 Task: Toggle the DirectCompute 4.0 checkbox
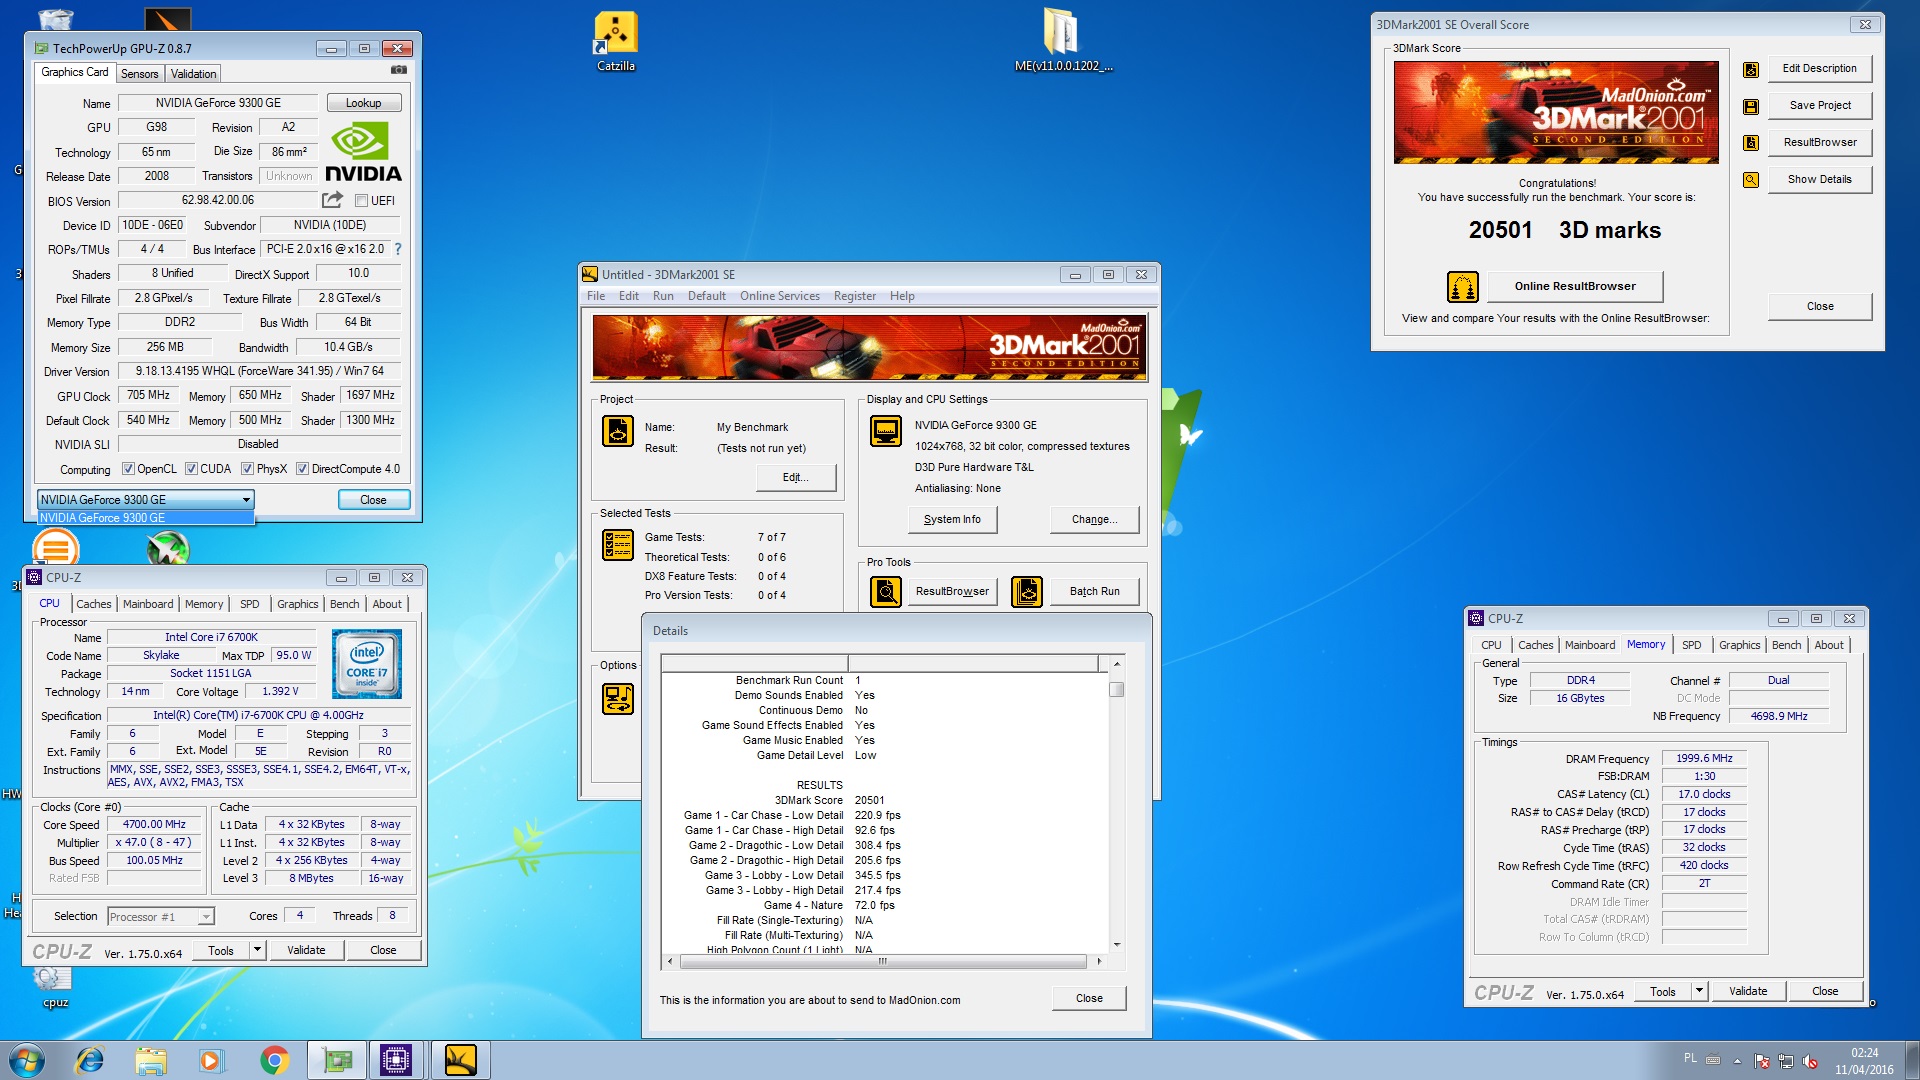[302, 469]
